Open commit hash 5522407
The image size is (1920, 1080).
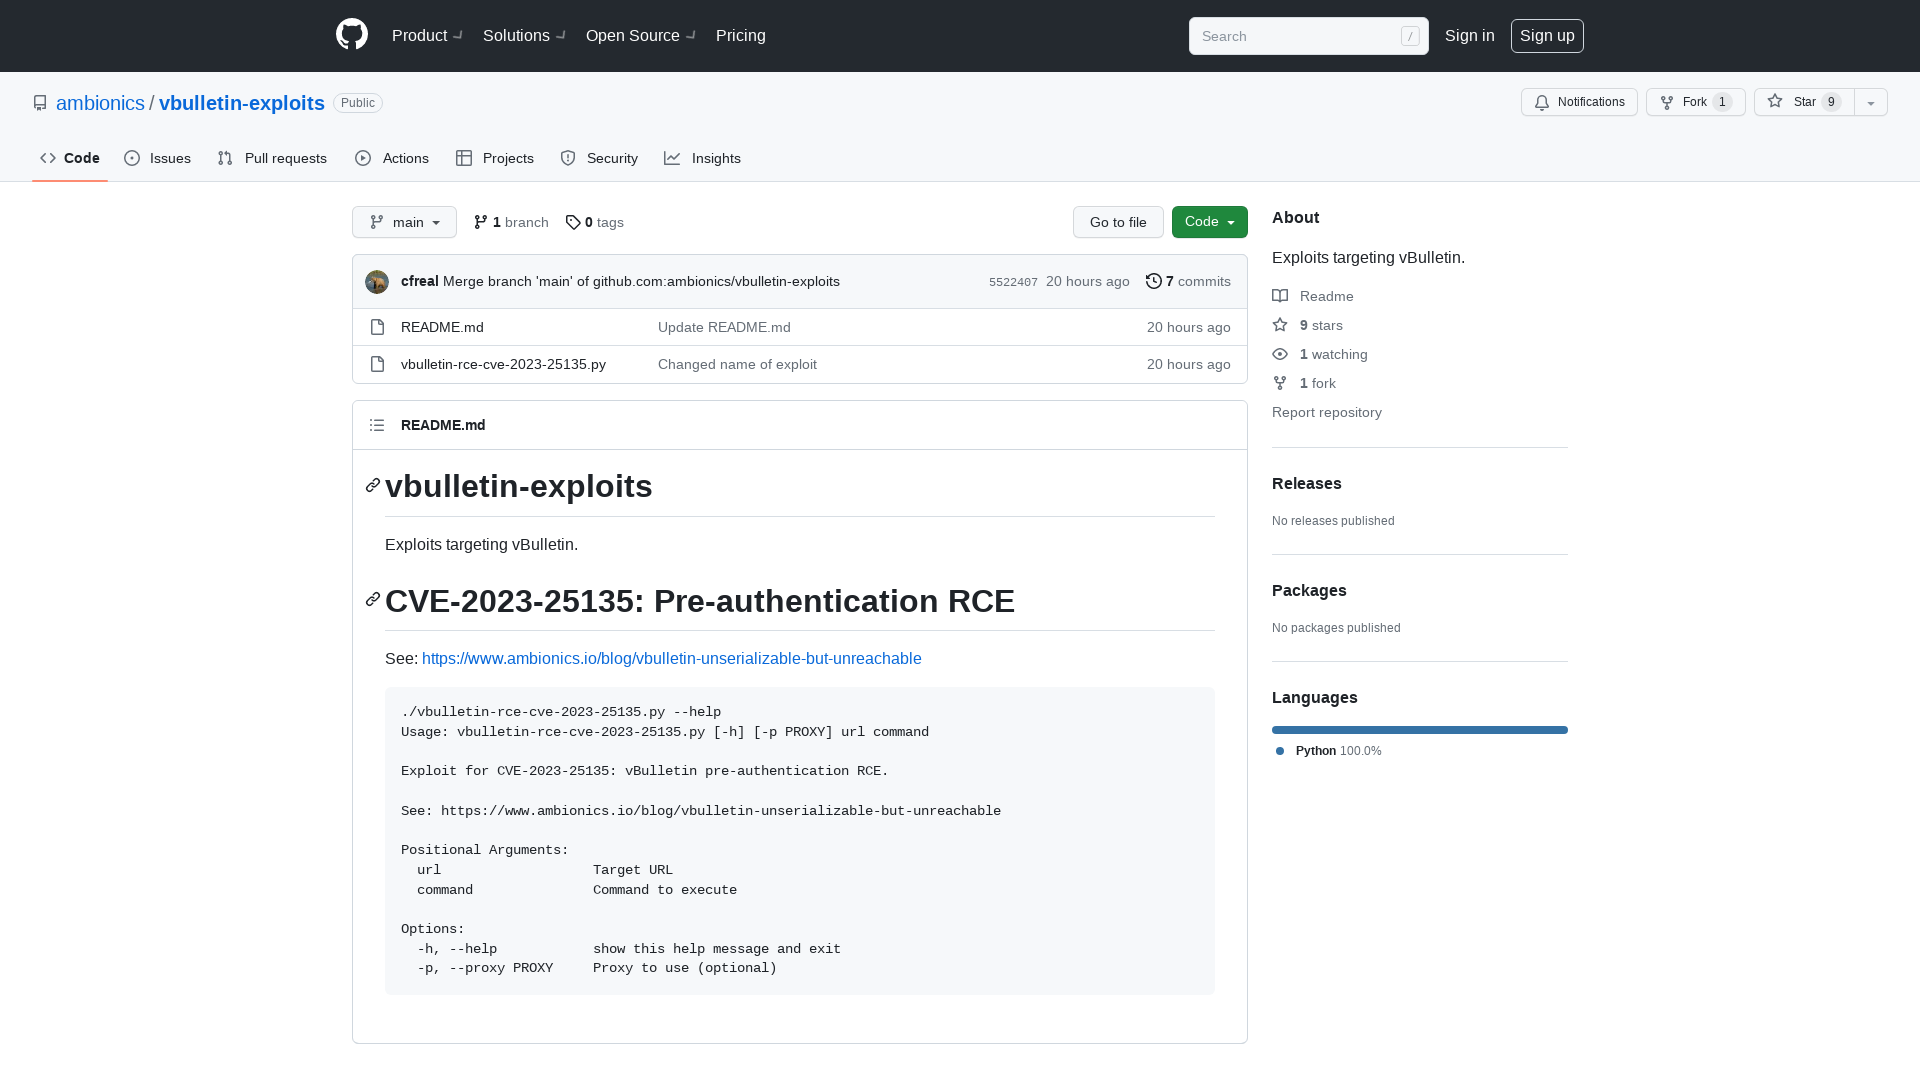coord(1013,282)
